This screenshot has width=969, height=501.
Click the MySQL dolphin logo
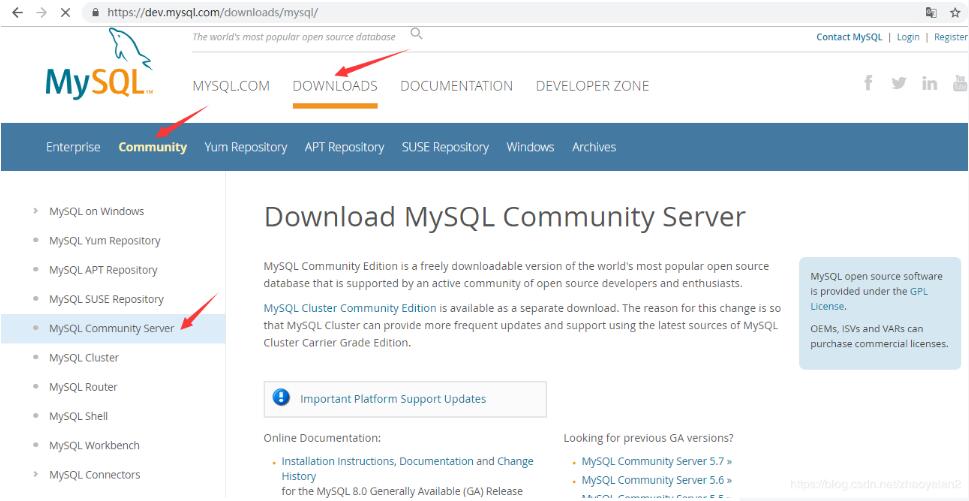pyautogui.click(x=99, y=64)
